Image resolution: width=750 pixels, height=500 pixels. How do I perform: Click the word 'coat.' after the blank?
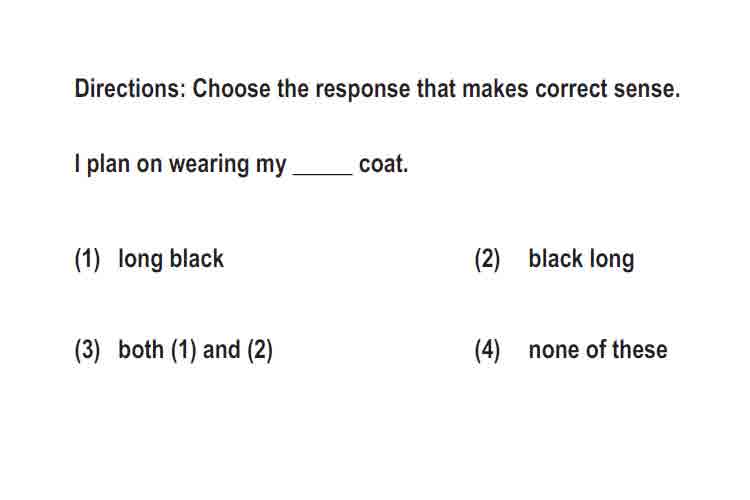384,165
